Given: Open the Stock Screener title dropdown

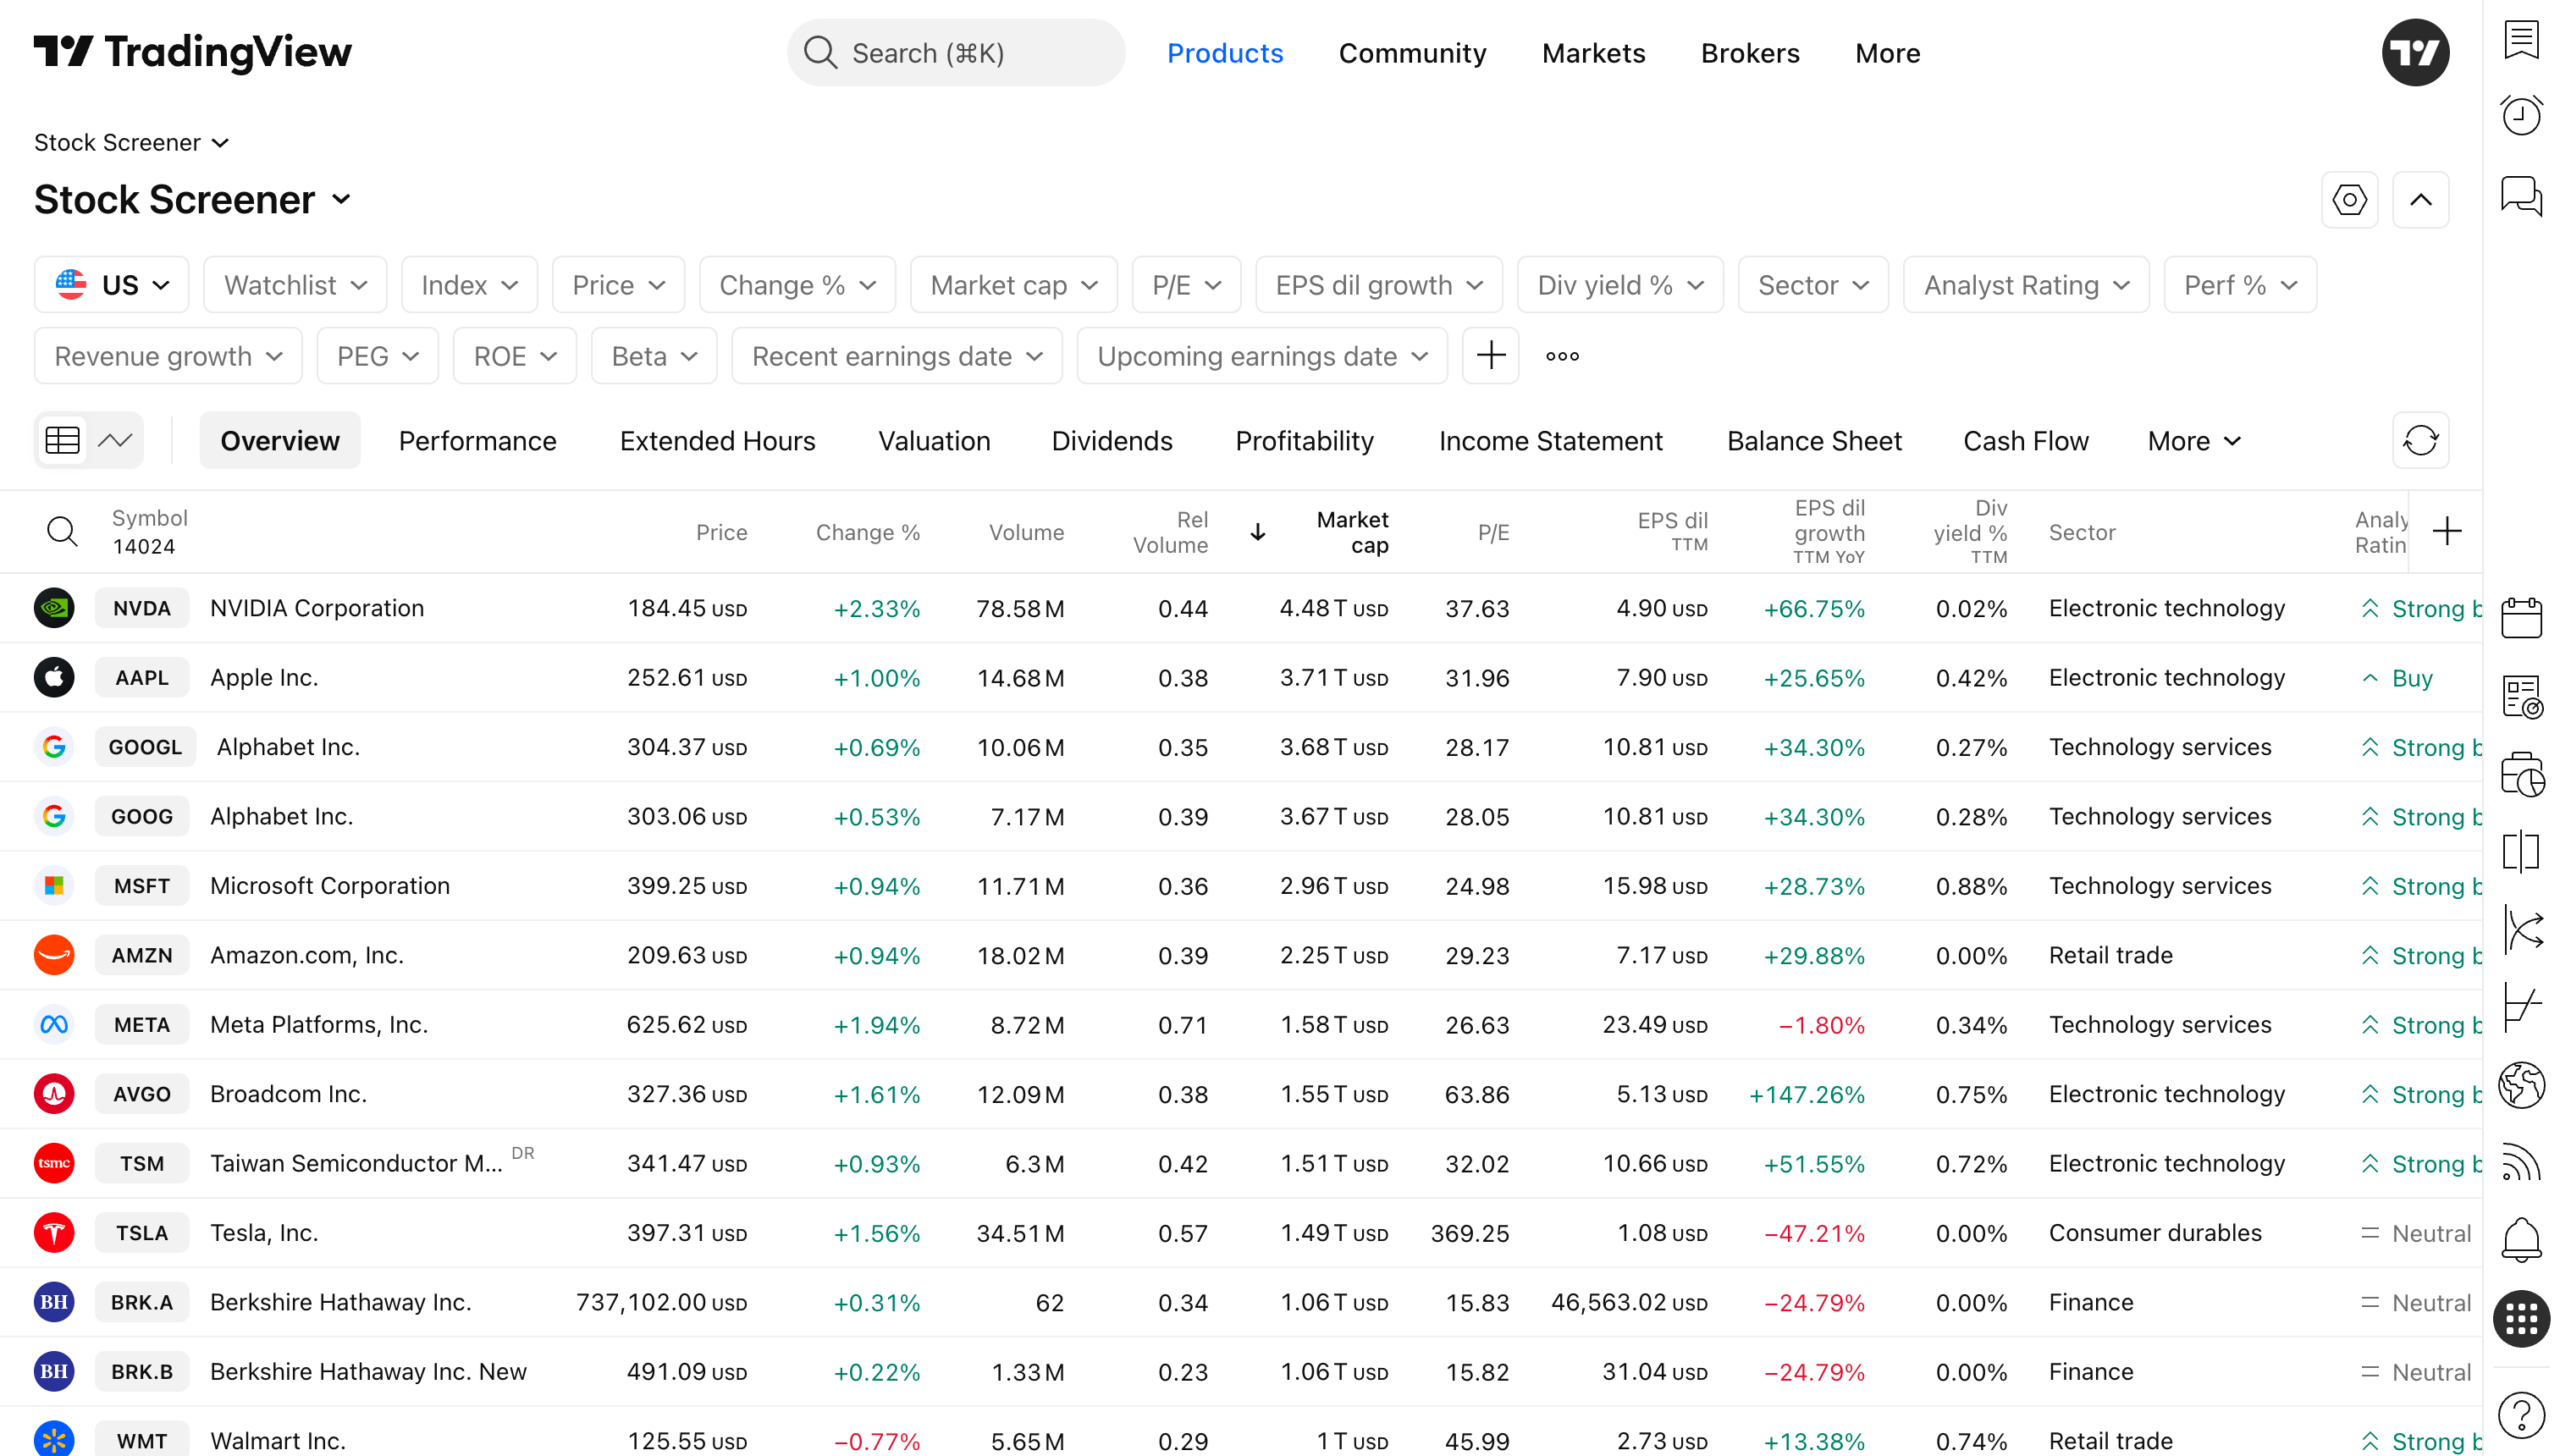Looking at the screenshot, I should (x=193, y=200).
